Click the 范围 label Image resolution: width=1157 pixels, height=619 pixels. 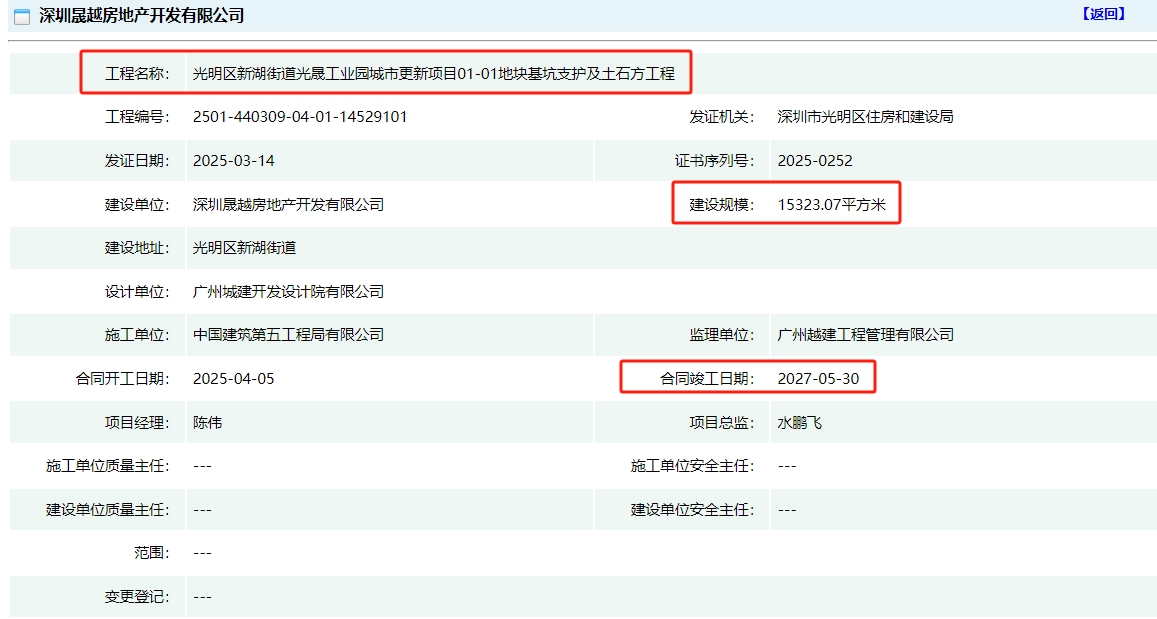click(151, 553)
